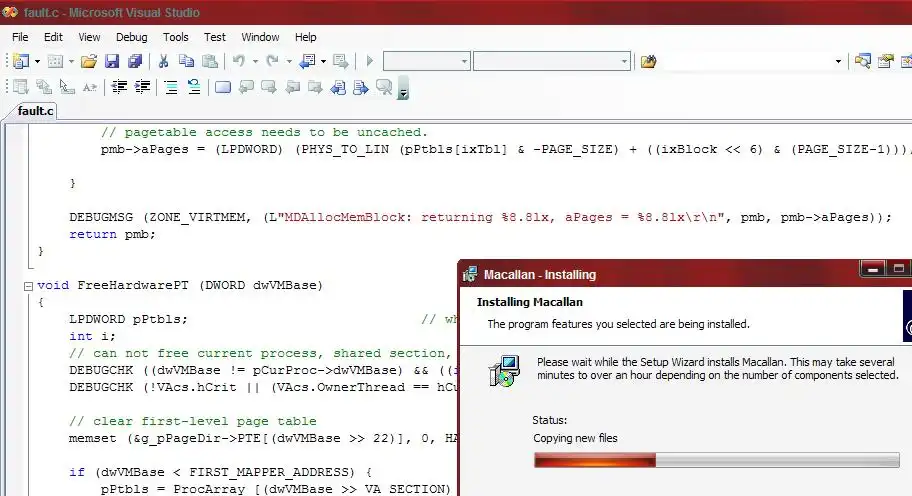Open the Test menu
This screenshot has width=912, height=496.
215,37
